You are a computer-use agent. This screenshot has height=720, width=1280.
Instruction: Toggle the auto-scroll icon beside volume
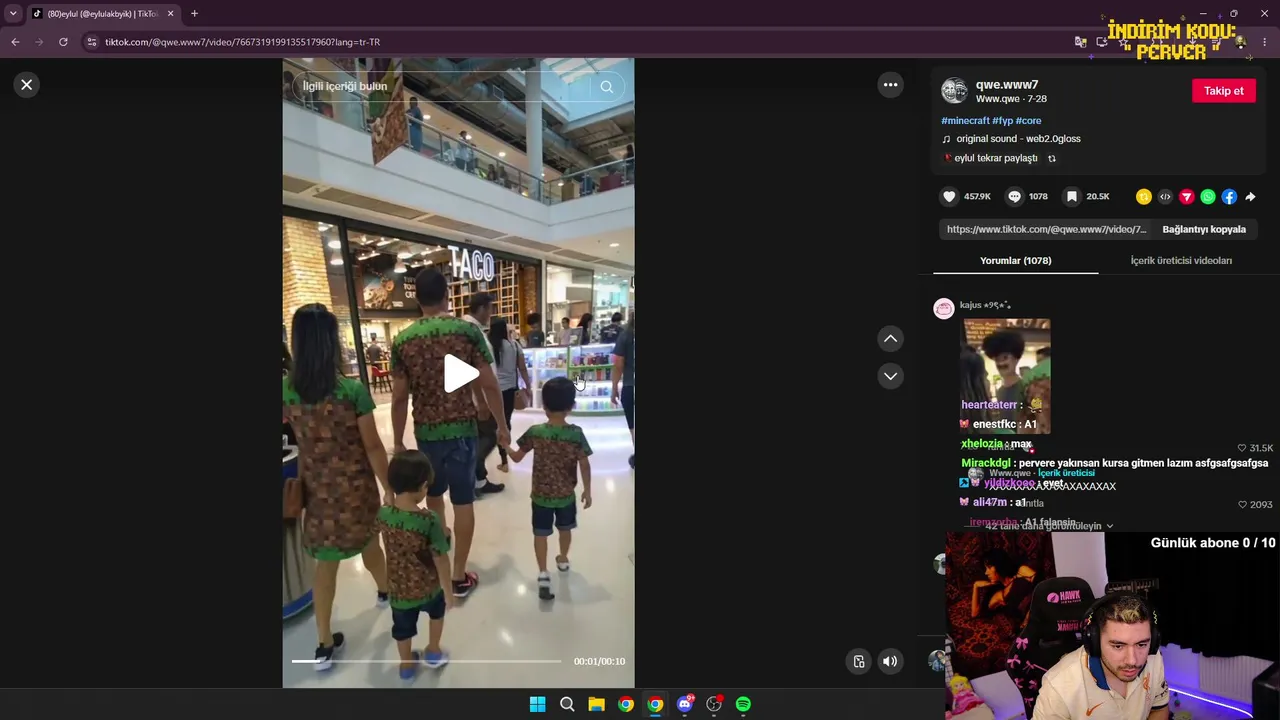point(858,661)
